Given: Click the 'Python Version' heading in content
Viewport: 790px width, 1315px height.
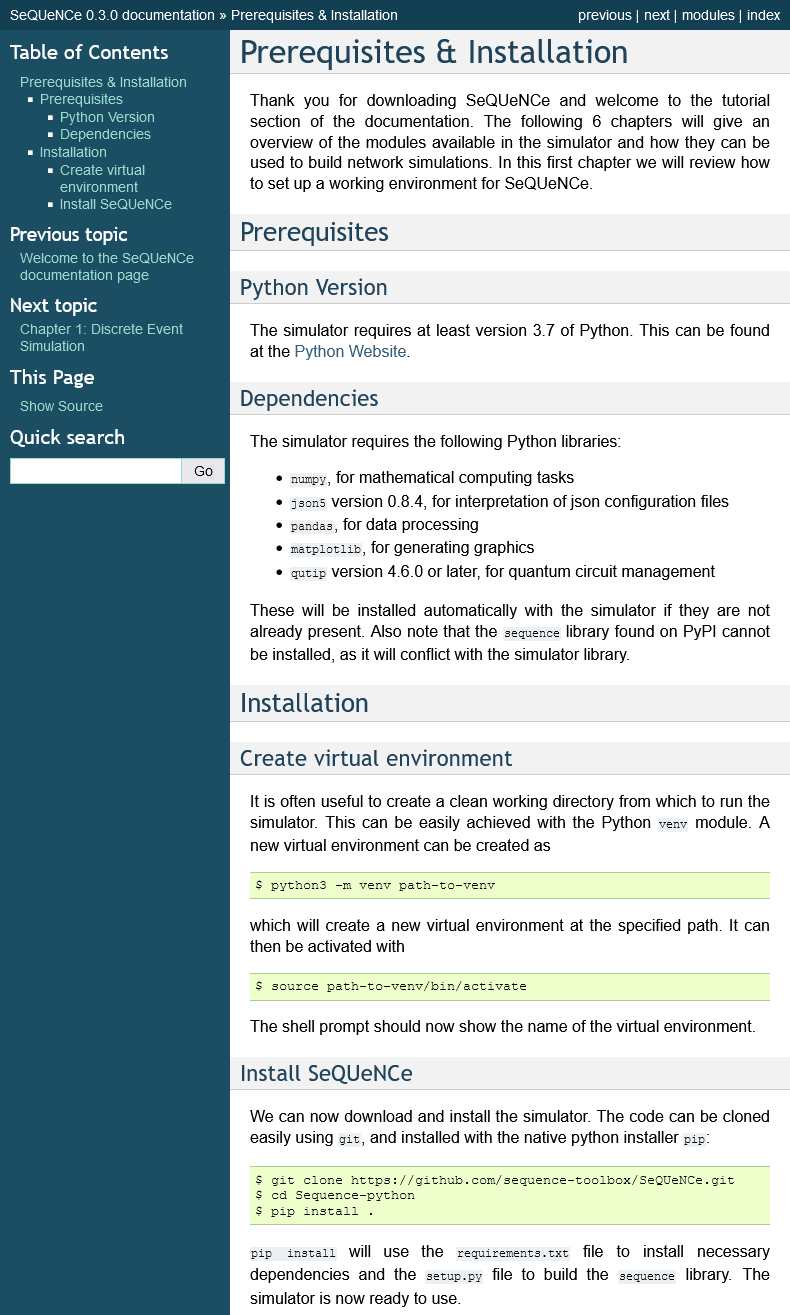Looking at the screenshot, I should click(313, 287).
